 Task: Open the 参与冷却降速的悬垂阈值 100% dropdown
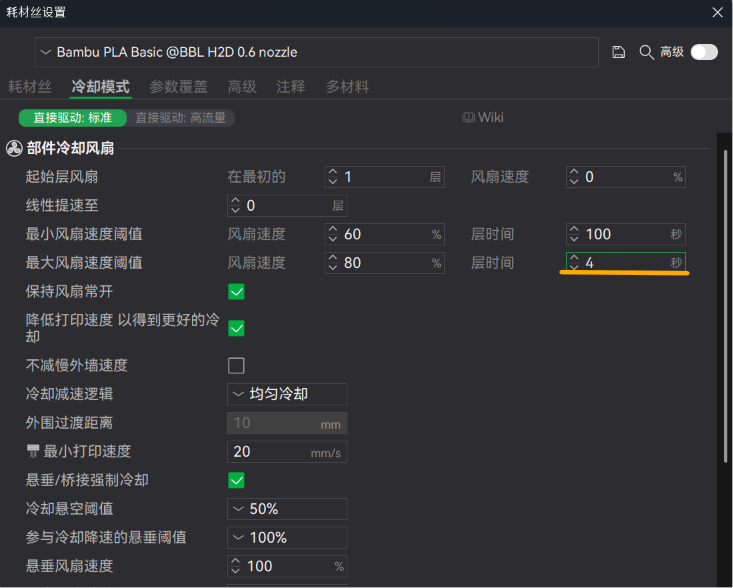pos(287,538)
